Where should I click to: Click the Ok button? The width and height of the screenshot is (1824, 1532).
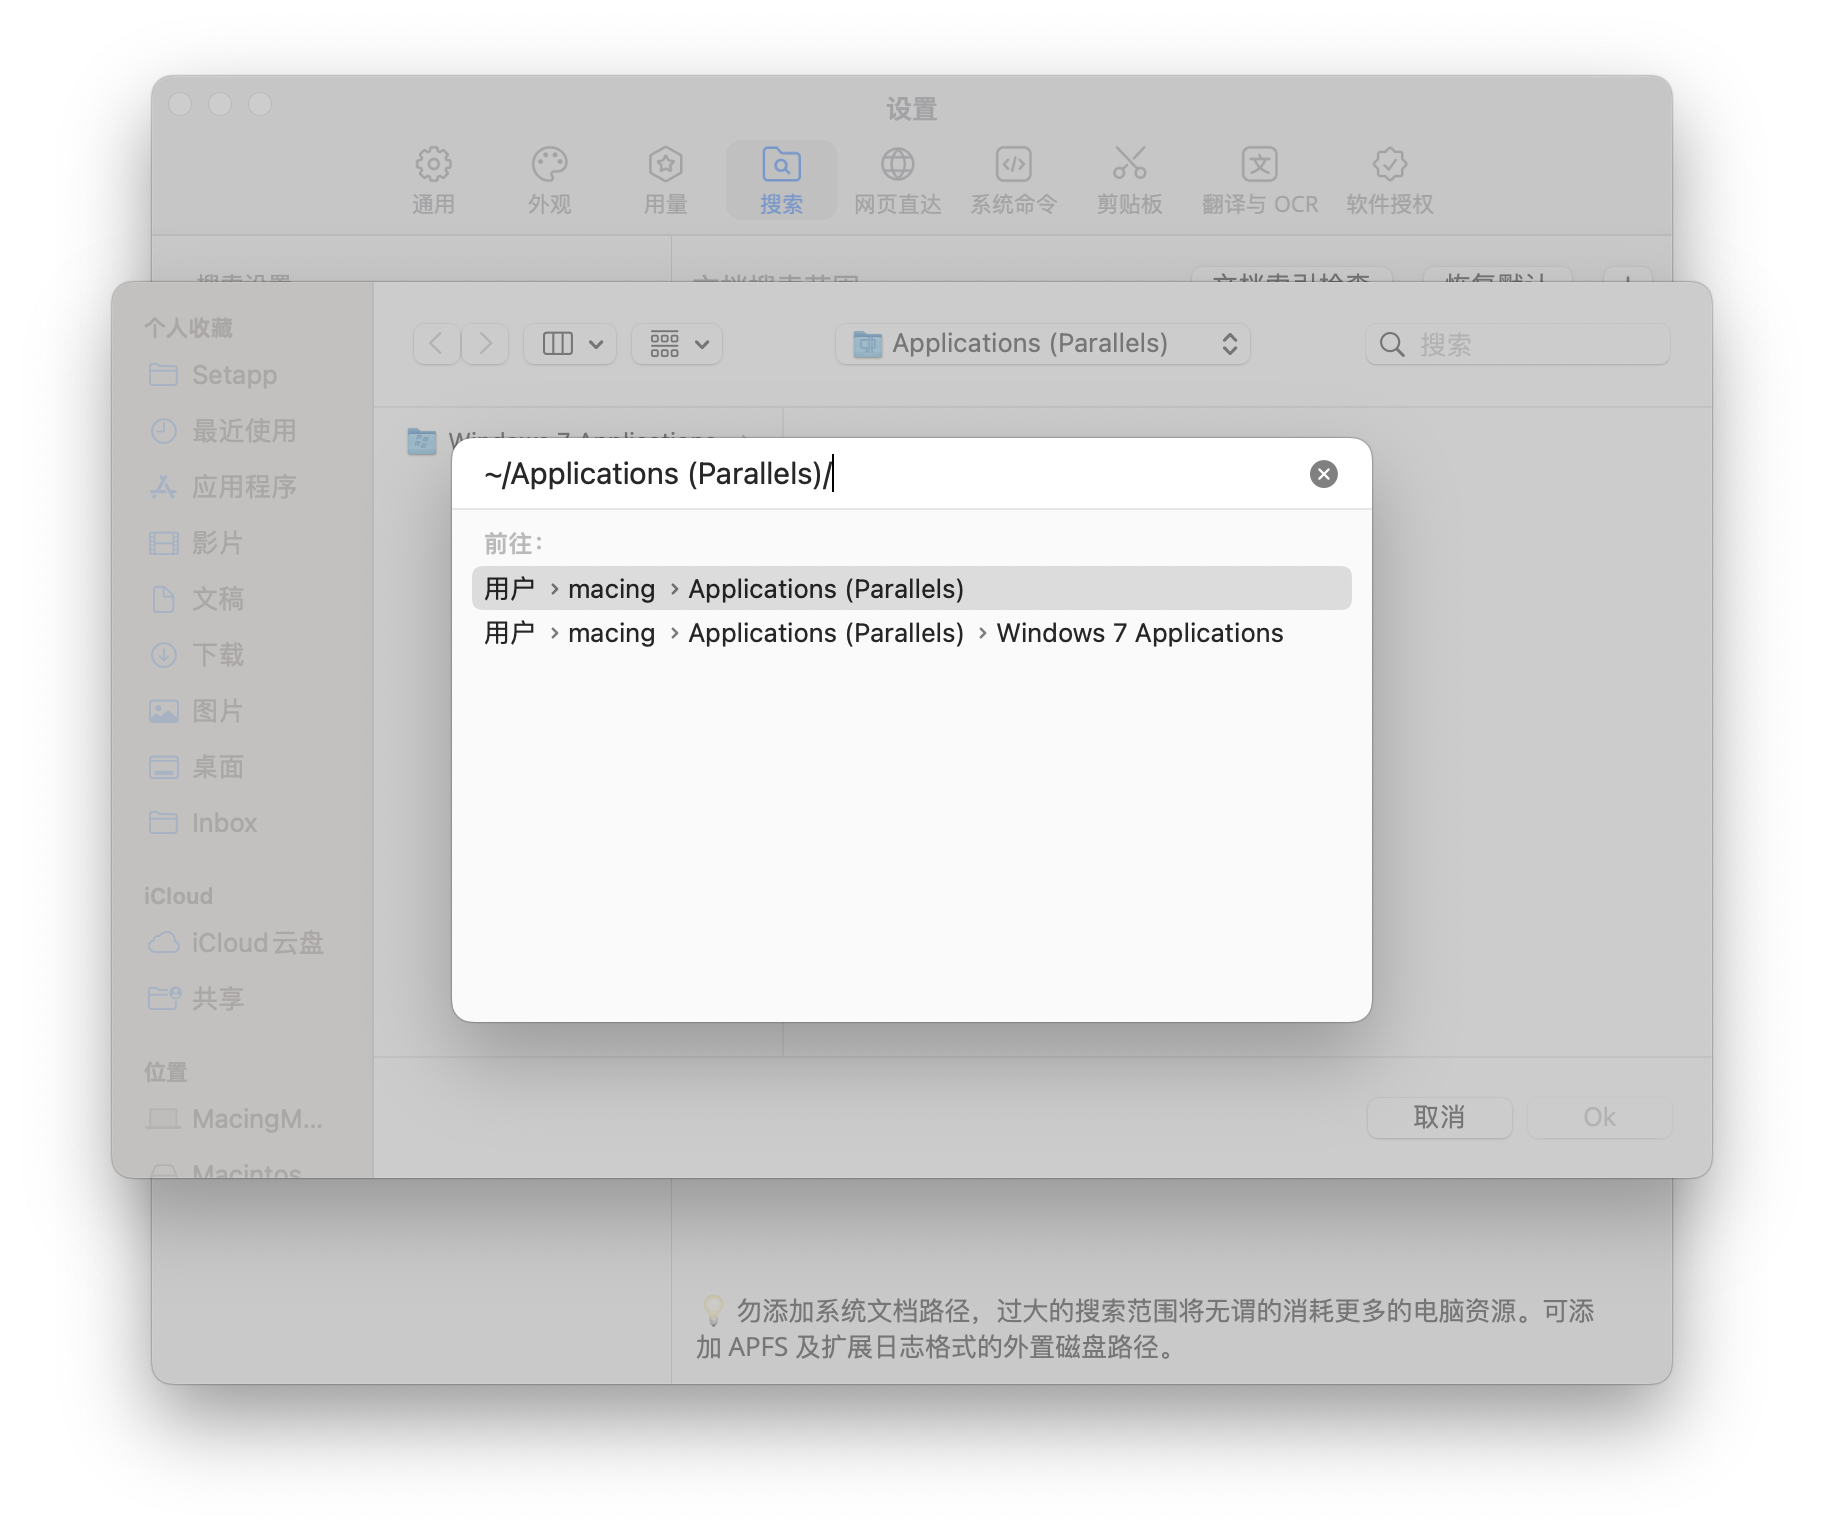(x=1598, y=1117)
